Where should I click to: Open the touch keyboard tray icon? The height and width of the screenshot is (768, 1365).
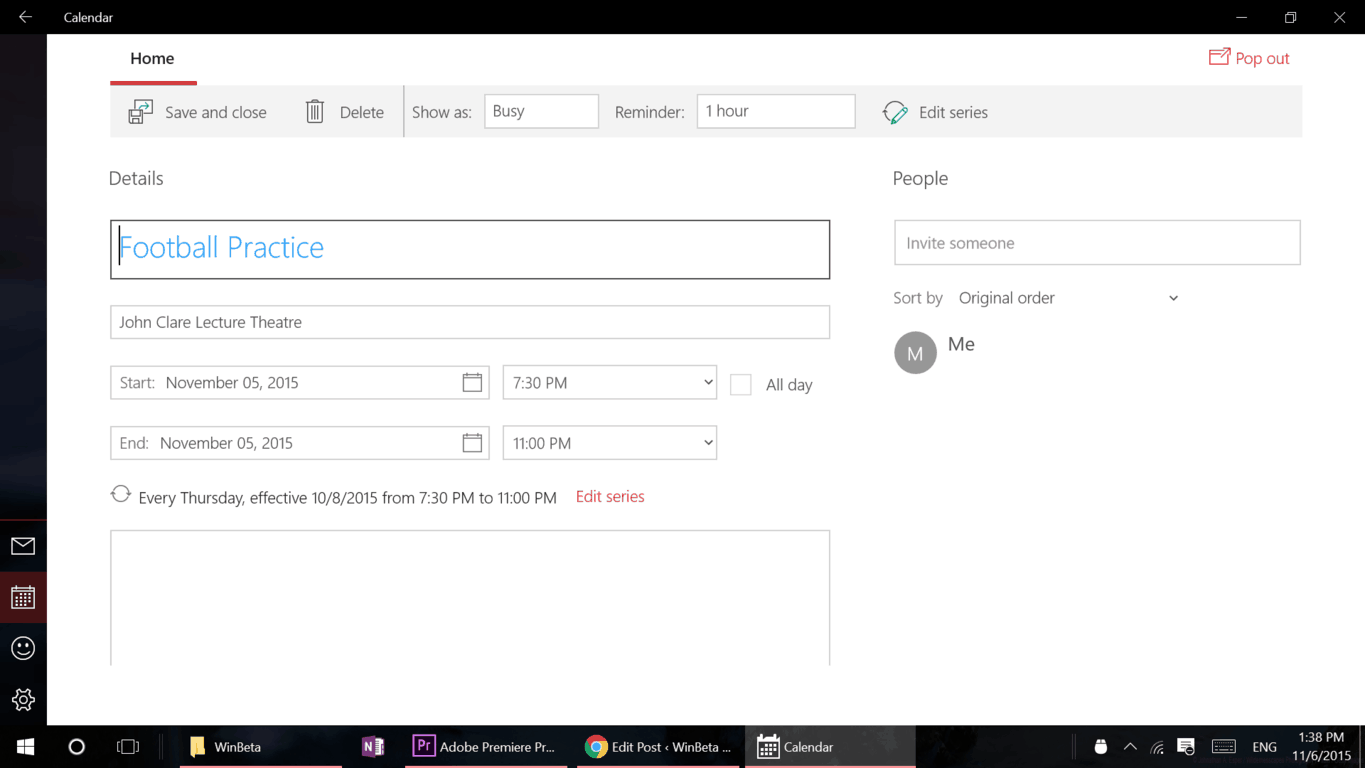1224,747
